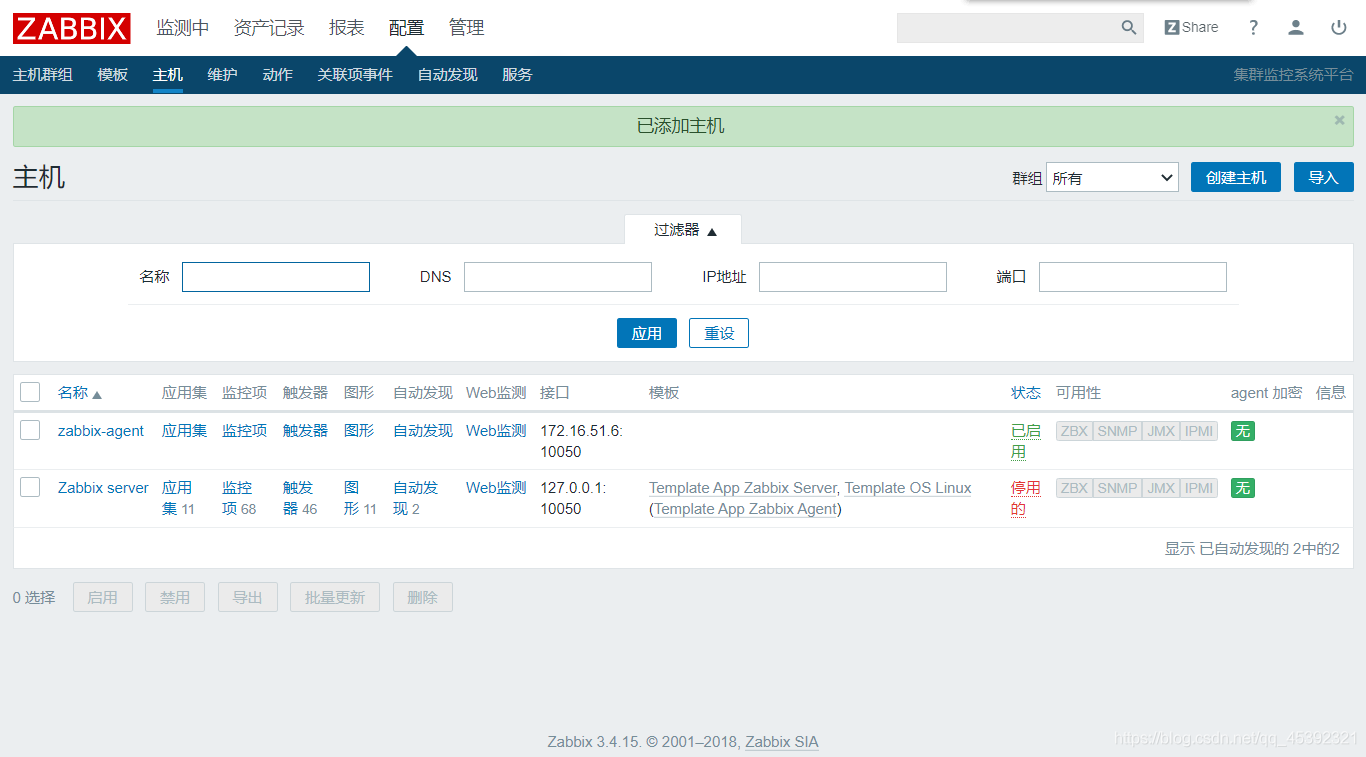Click the green 无 encryption badge for Zabbix server
This screenshot has height=757, width=1366.
tap(1243, 488)
